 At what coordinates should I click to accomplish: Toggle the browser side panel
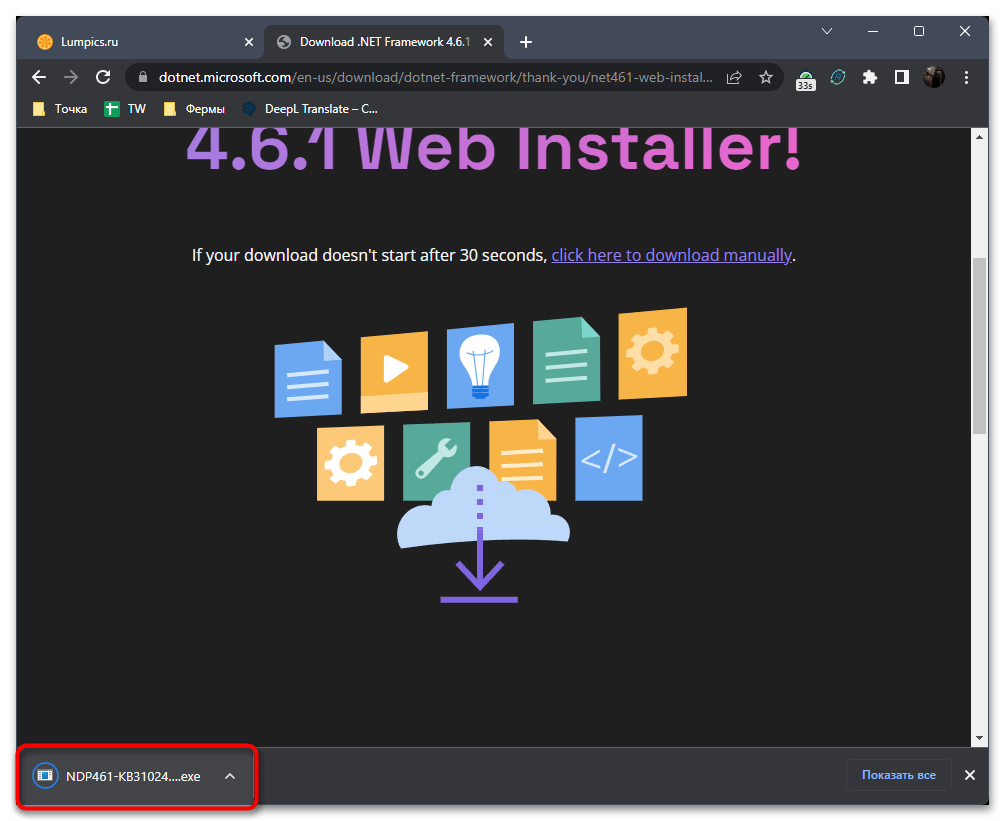tap(901, 78)
